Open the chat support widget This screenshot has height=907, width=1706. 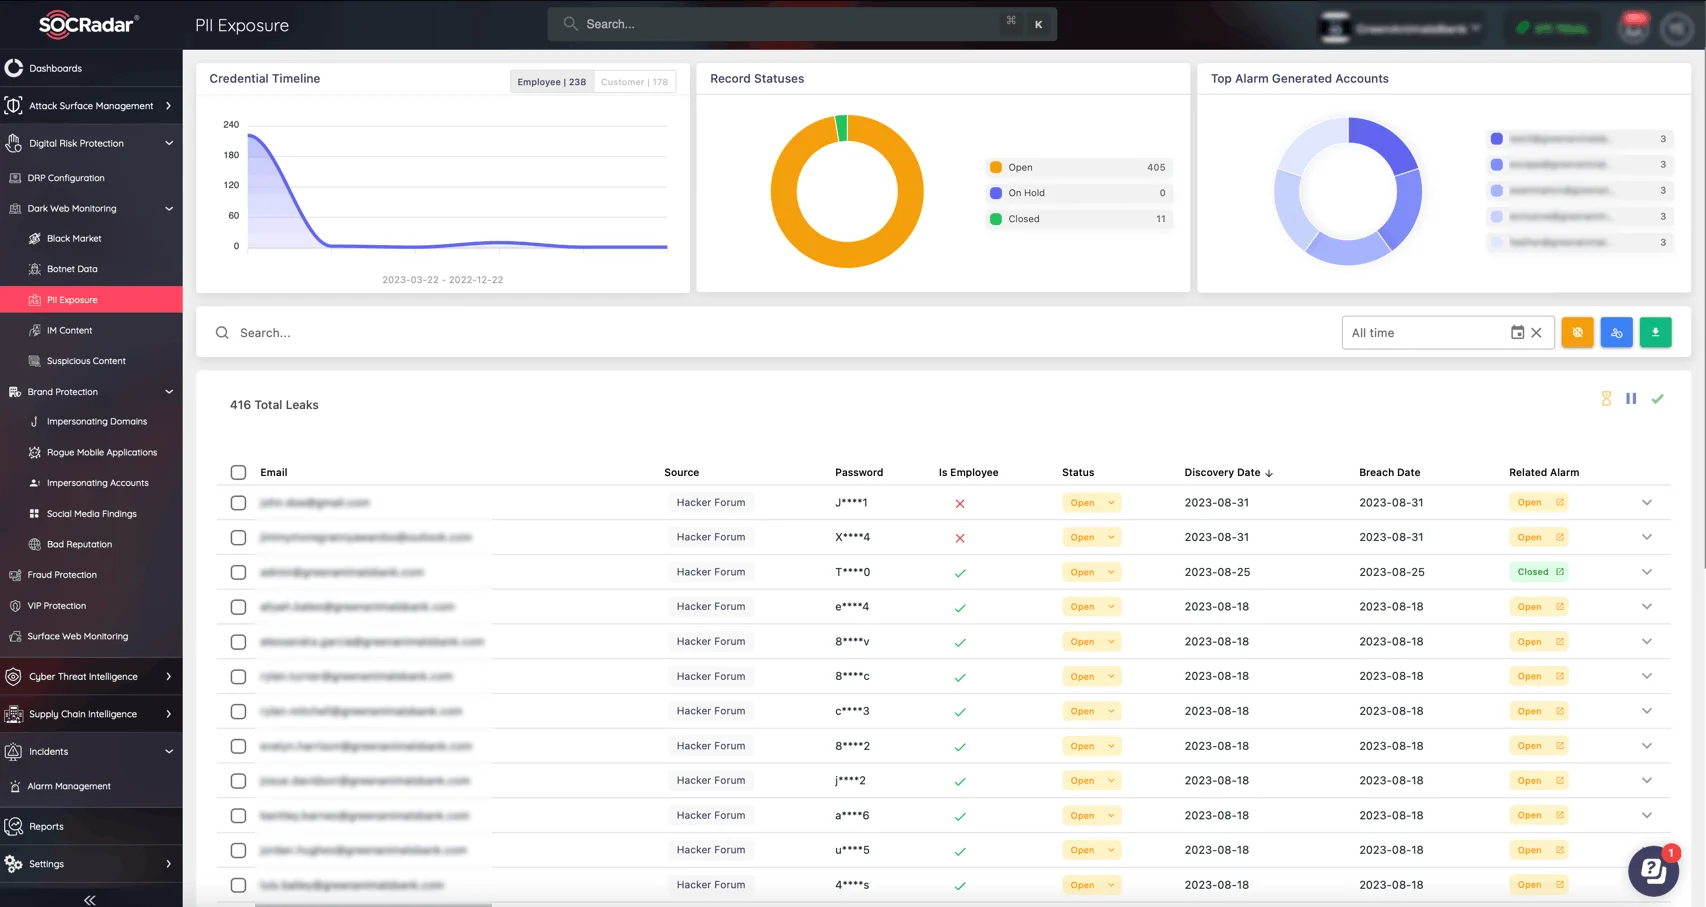point(1653,871)
